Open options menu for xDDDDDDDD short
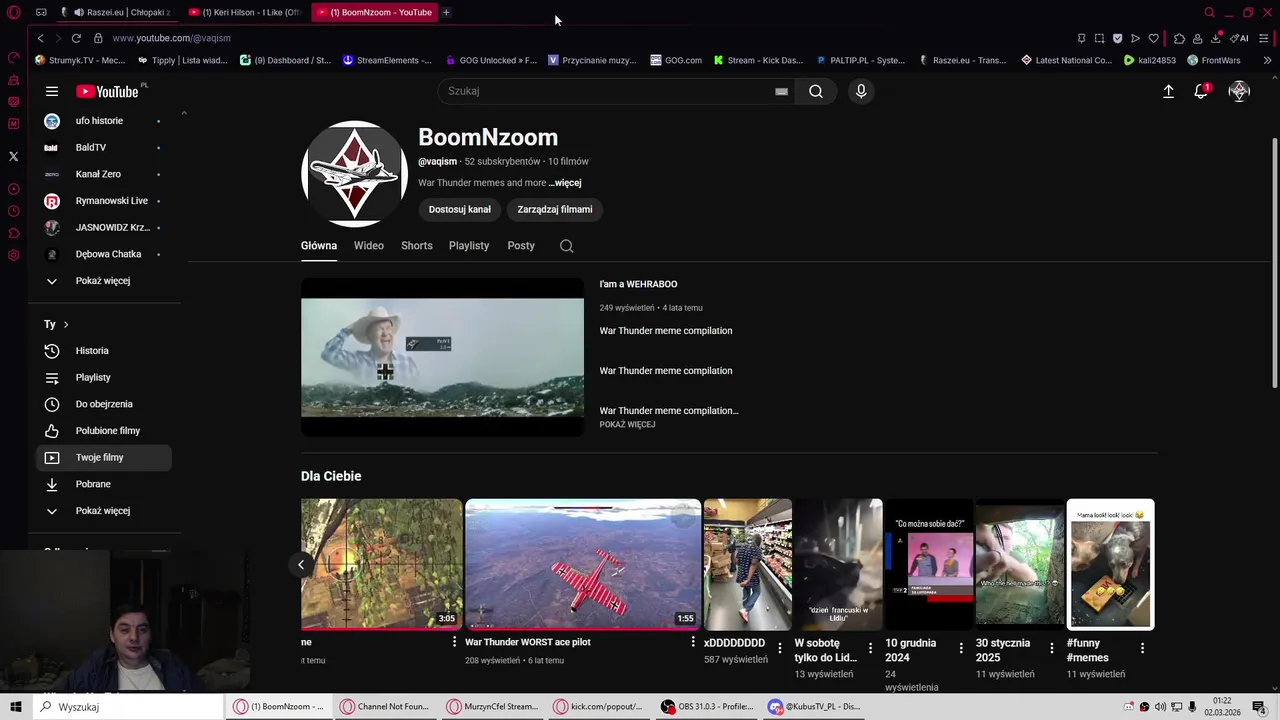Image resolution: width=1280 pixels, height=720 pixels. coord(780,648)
